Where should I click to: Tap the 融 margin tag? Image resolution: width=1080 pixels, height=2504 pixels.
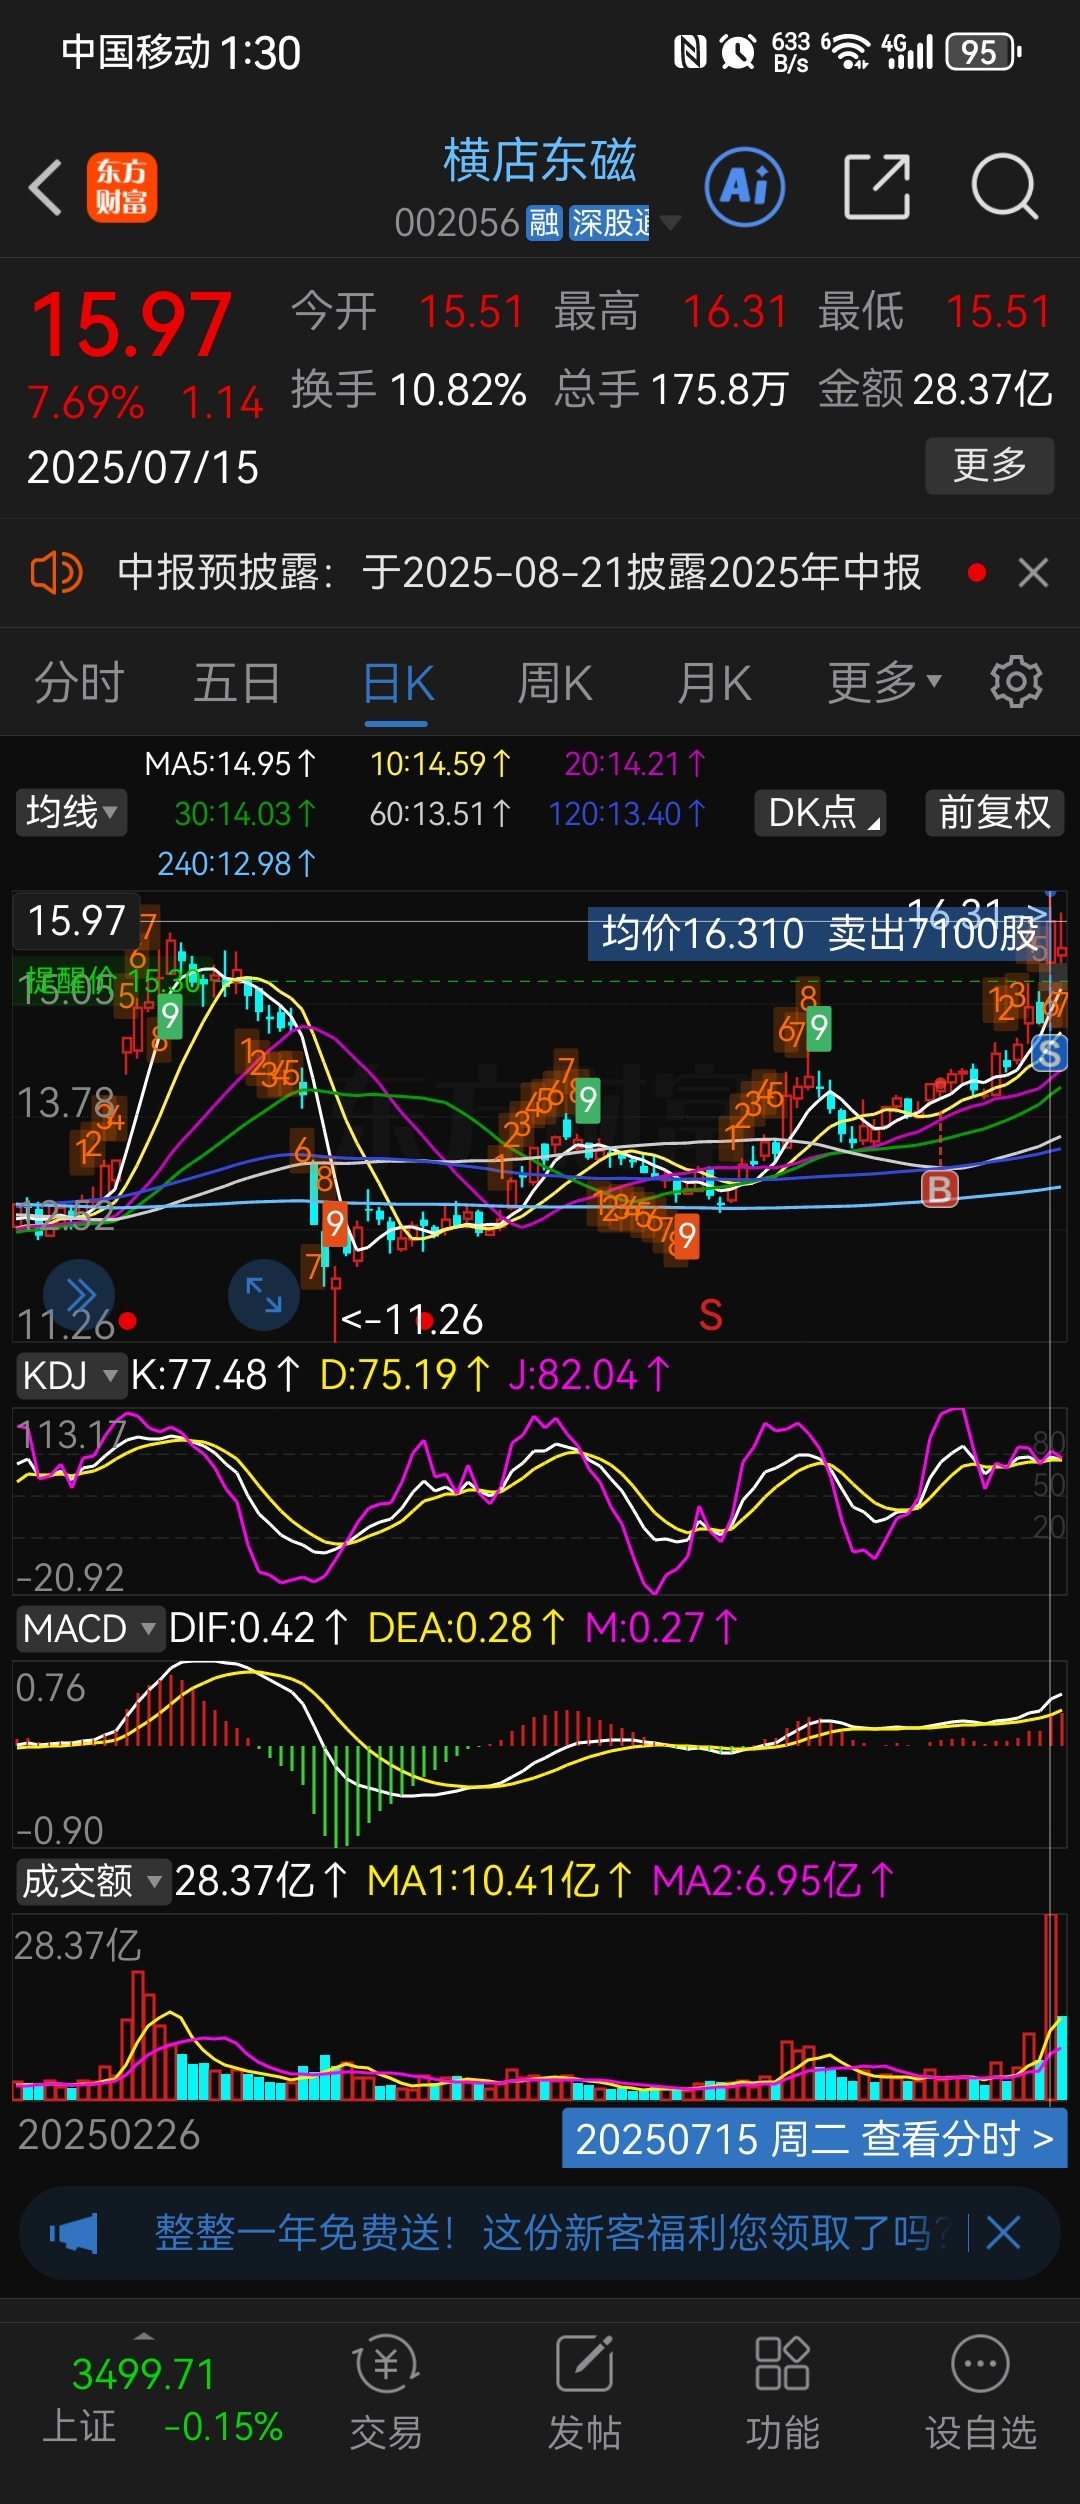tap(544, 223)
